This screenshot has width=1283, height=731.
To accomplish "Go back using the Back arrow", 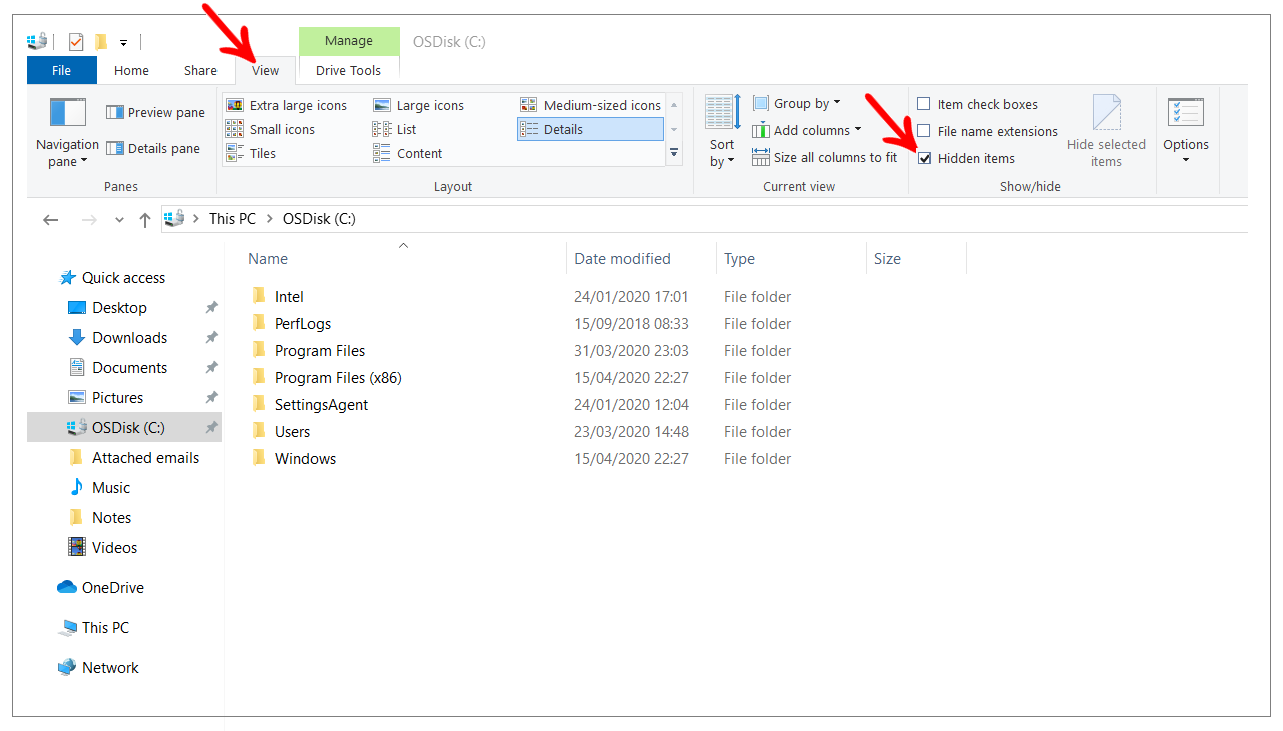I will [51, 220].
